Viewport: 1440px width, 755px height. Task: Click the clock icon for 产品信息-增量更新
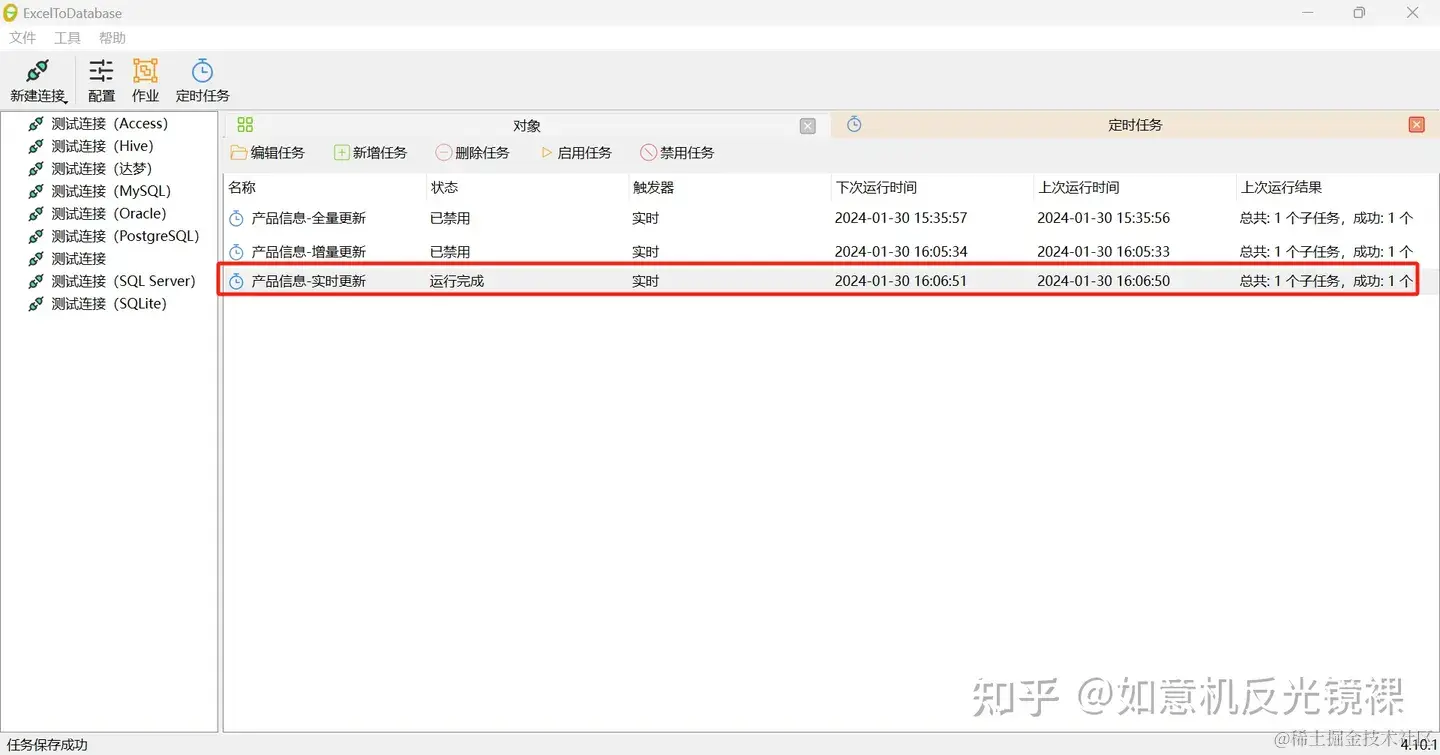[x=237, y=252]
